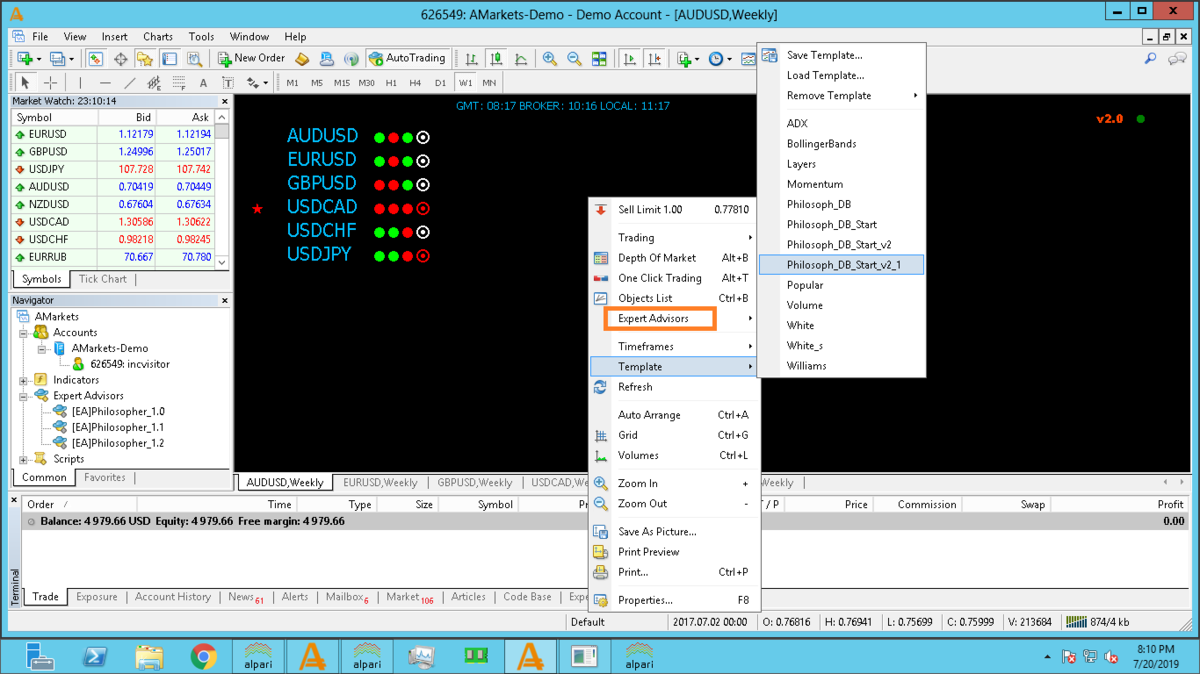Image resolution: width=1200 pixels, height=674 pixels.
Task: Toggle chart auto scroll
Action: [629, 59]
